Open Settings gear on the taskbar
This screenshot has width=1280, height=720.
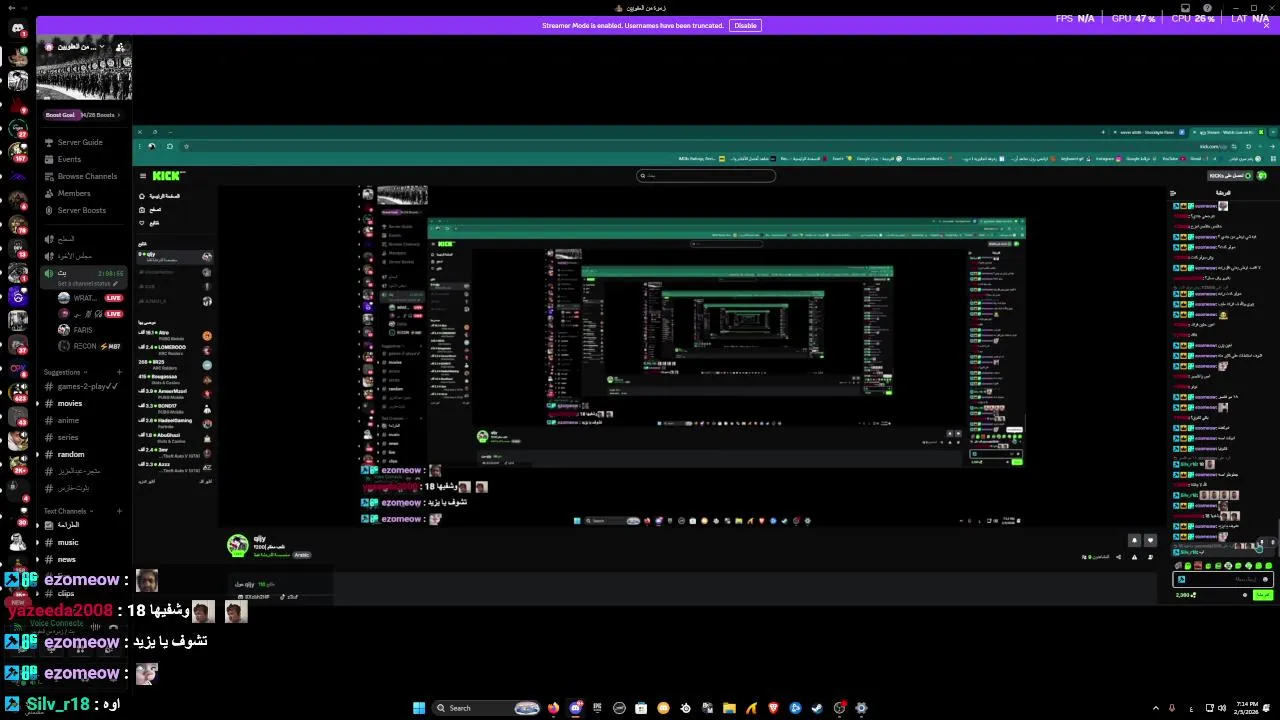coord(861,708)
